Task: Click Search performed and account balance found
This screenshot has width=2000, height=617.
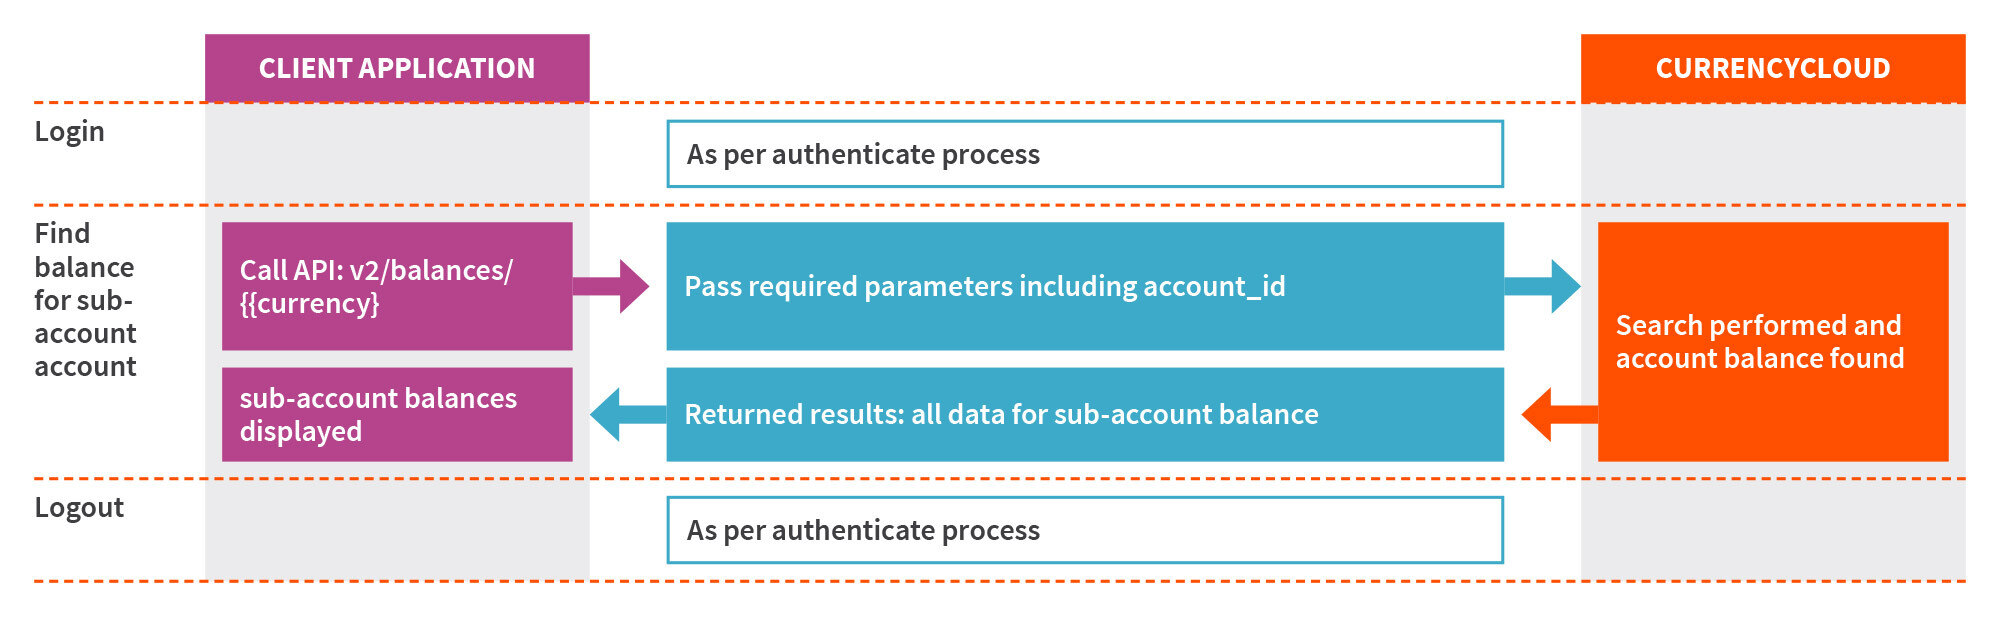Action: tap(1773, 341)
